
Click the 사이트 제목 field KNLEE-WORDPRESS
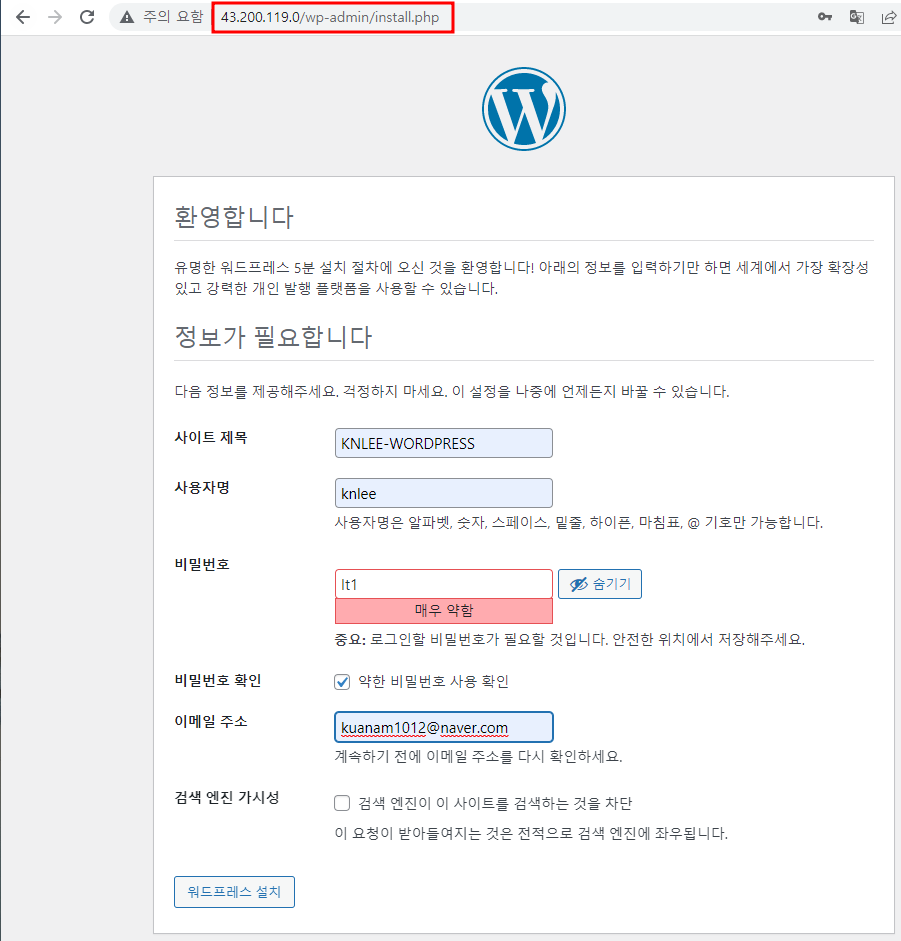tap(444, 443)
